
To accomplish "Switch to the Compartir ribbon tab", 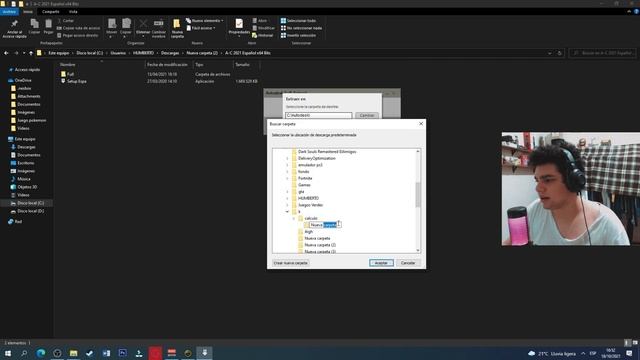I will [x=51, y=12].
